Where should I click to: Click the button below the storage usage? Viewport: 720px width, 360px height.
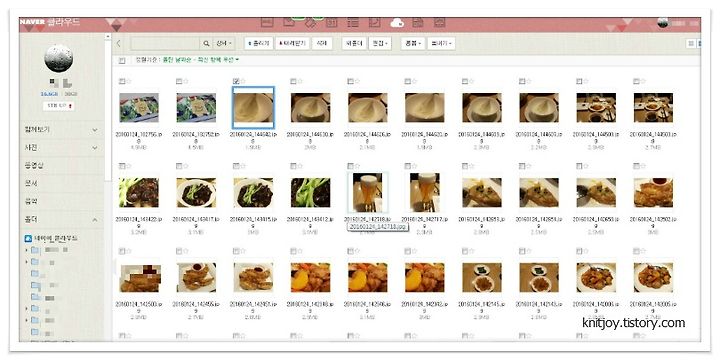point(59,106)
